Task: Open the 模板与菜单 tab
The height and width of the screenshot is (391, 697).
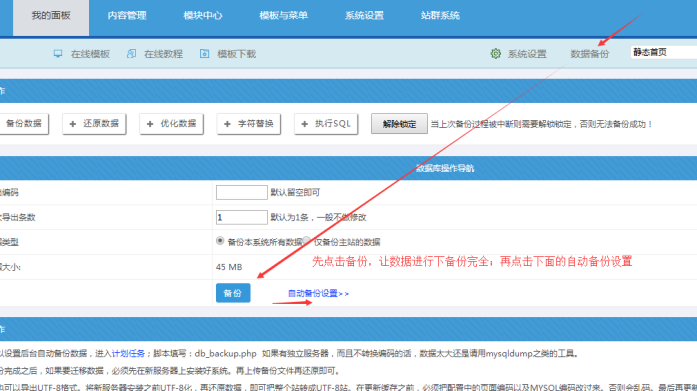Action: click(x=284, y=16)
